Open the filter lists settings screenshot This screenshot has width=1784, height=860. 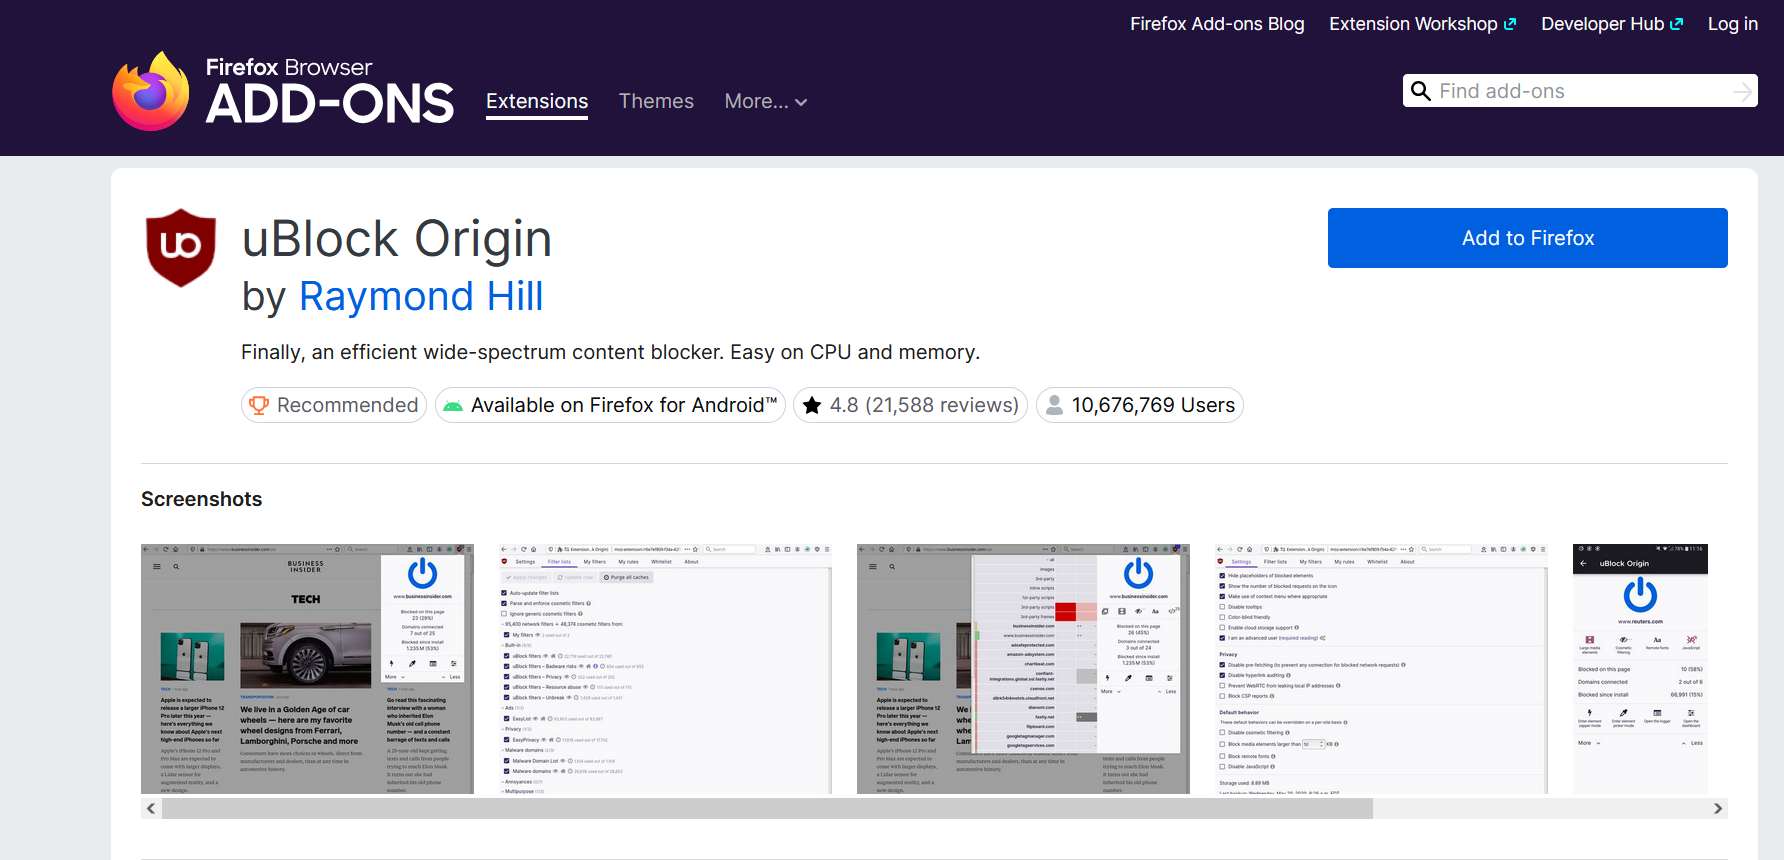tap(665, 669)
